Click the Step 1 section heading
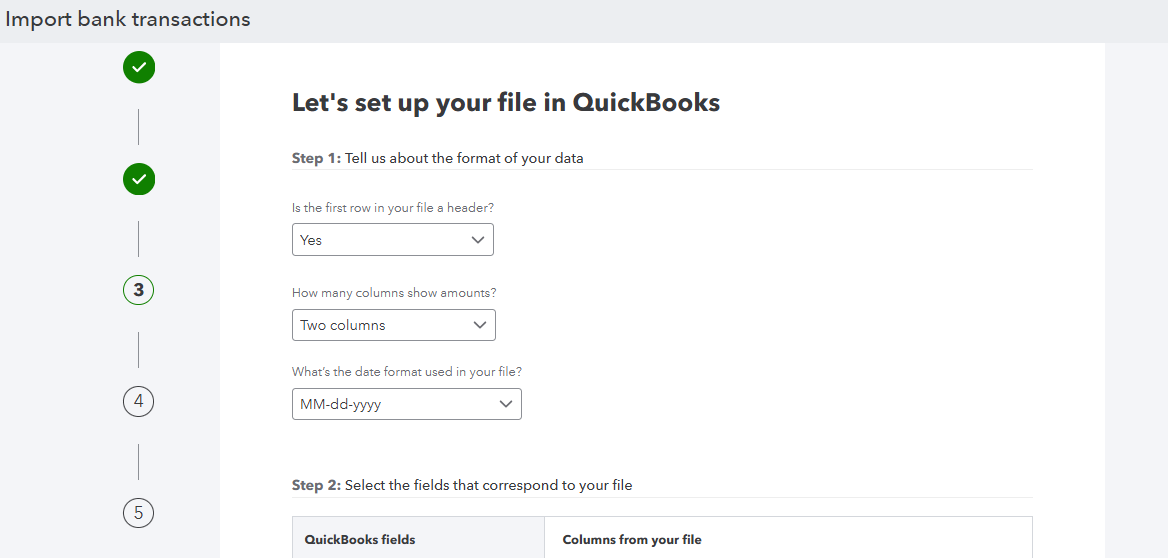 [x=437, y=158]
